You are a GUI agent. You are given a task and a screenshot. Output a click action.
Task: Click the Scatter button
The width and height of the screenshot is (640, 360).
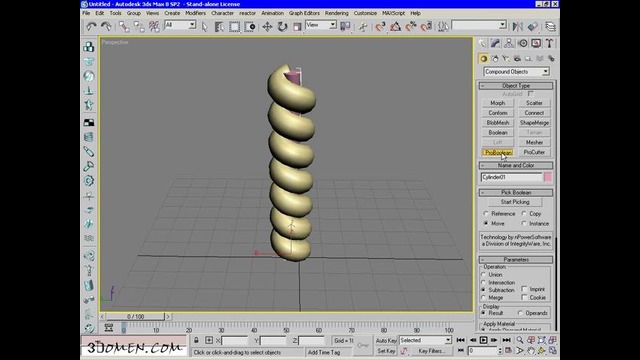[x=534, y=103]
